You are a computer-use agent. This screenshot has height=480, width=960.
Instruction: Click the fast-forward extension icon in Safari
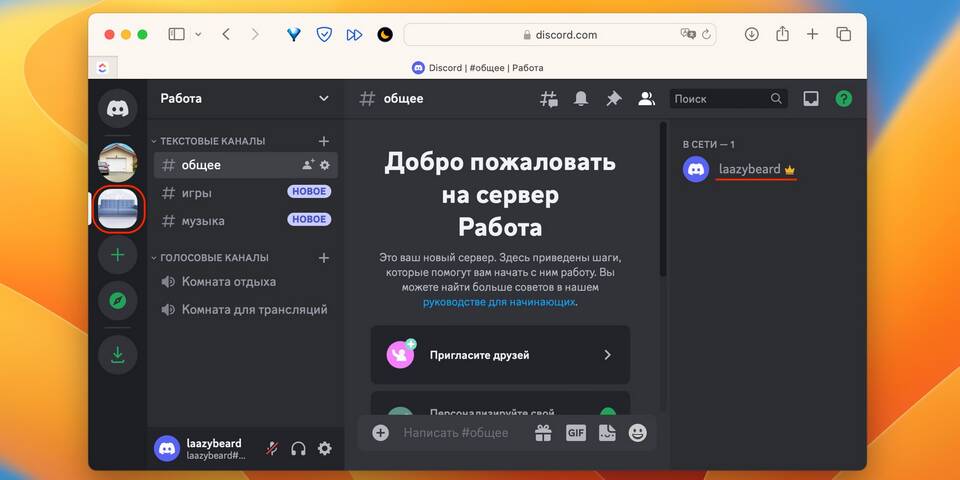click(x=354, y=34)
